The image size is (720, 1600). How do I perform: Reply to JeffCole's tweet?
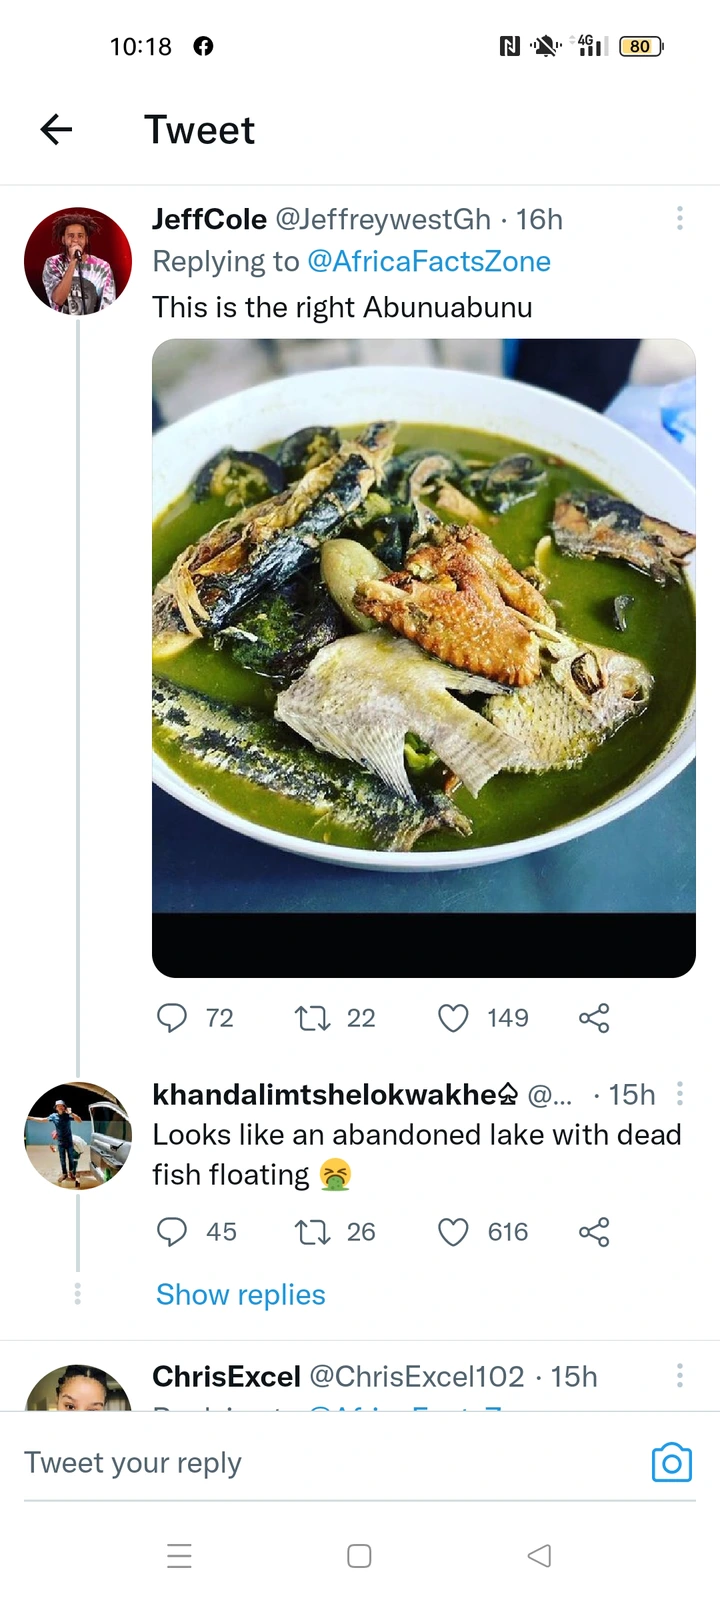[x=172, y=1018]
